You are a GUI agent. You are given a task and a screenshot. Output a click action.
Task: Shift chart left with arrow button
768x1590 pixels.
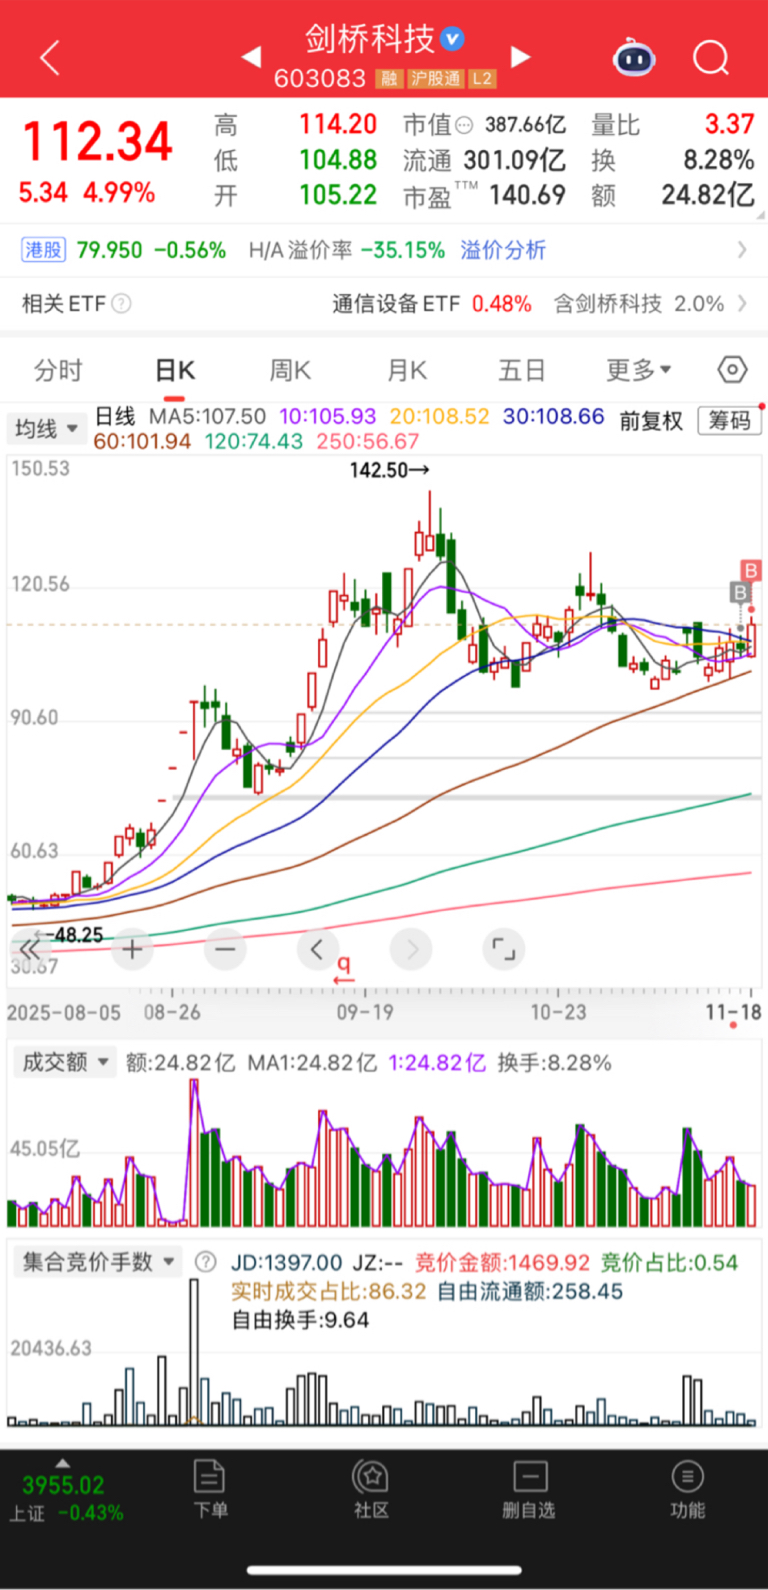pyautogui.click(x=317, y=949)
